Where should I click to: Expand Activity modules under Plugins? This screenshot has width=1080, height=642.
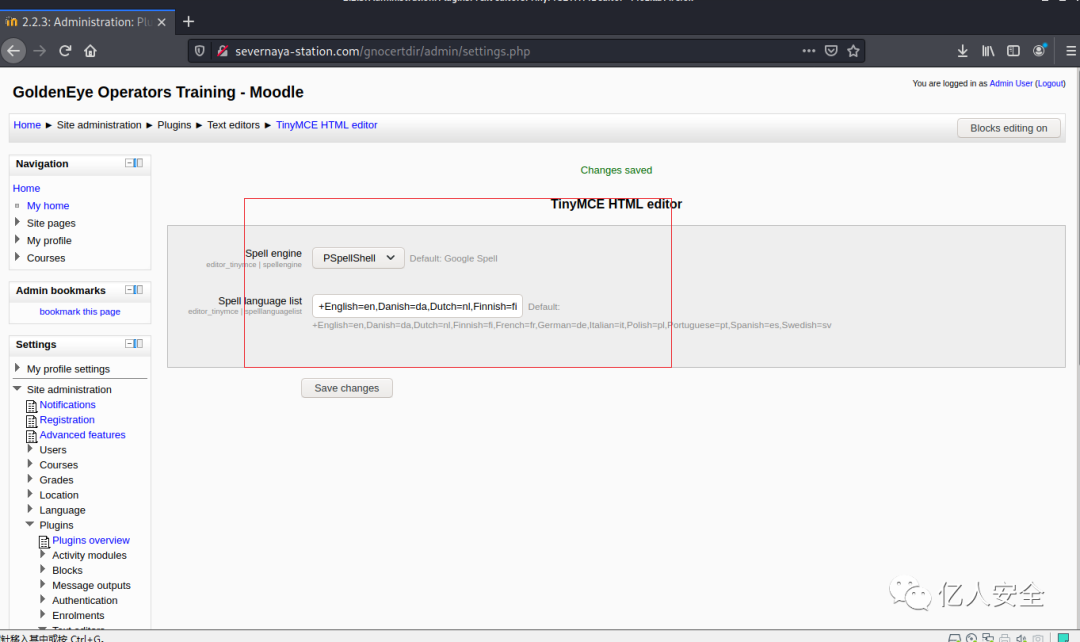(x=43, y=554)
